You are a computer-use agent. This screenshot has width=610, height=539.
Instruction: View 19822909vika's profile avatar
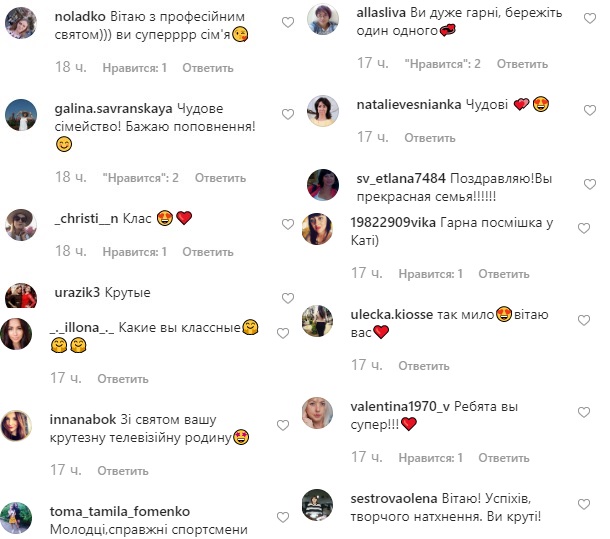point(317,229)
